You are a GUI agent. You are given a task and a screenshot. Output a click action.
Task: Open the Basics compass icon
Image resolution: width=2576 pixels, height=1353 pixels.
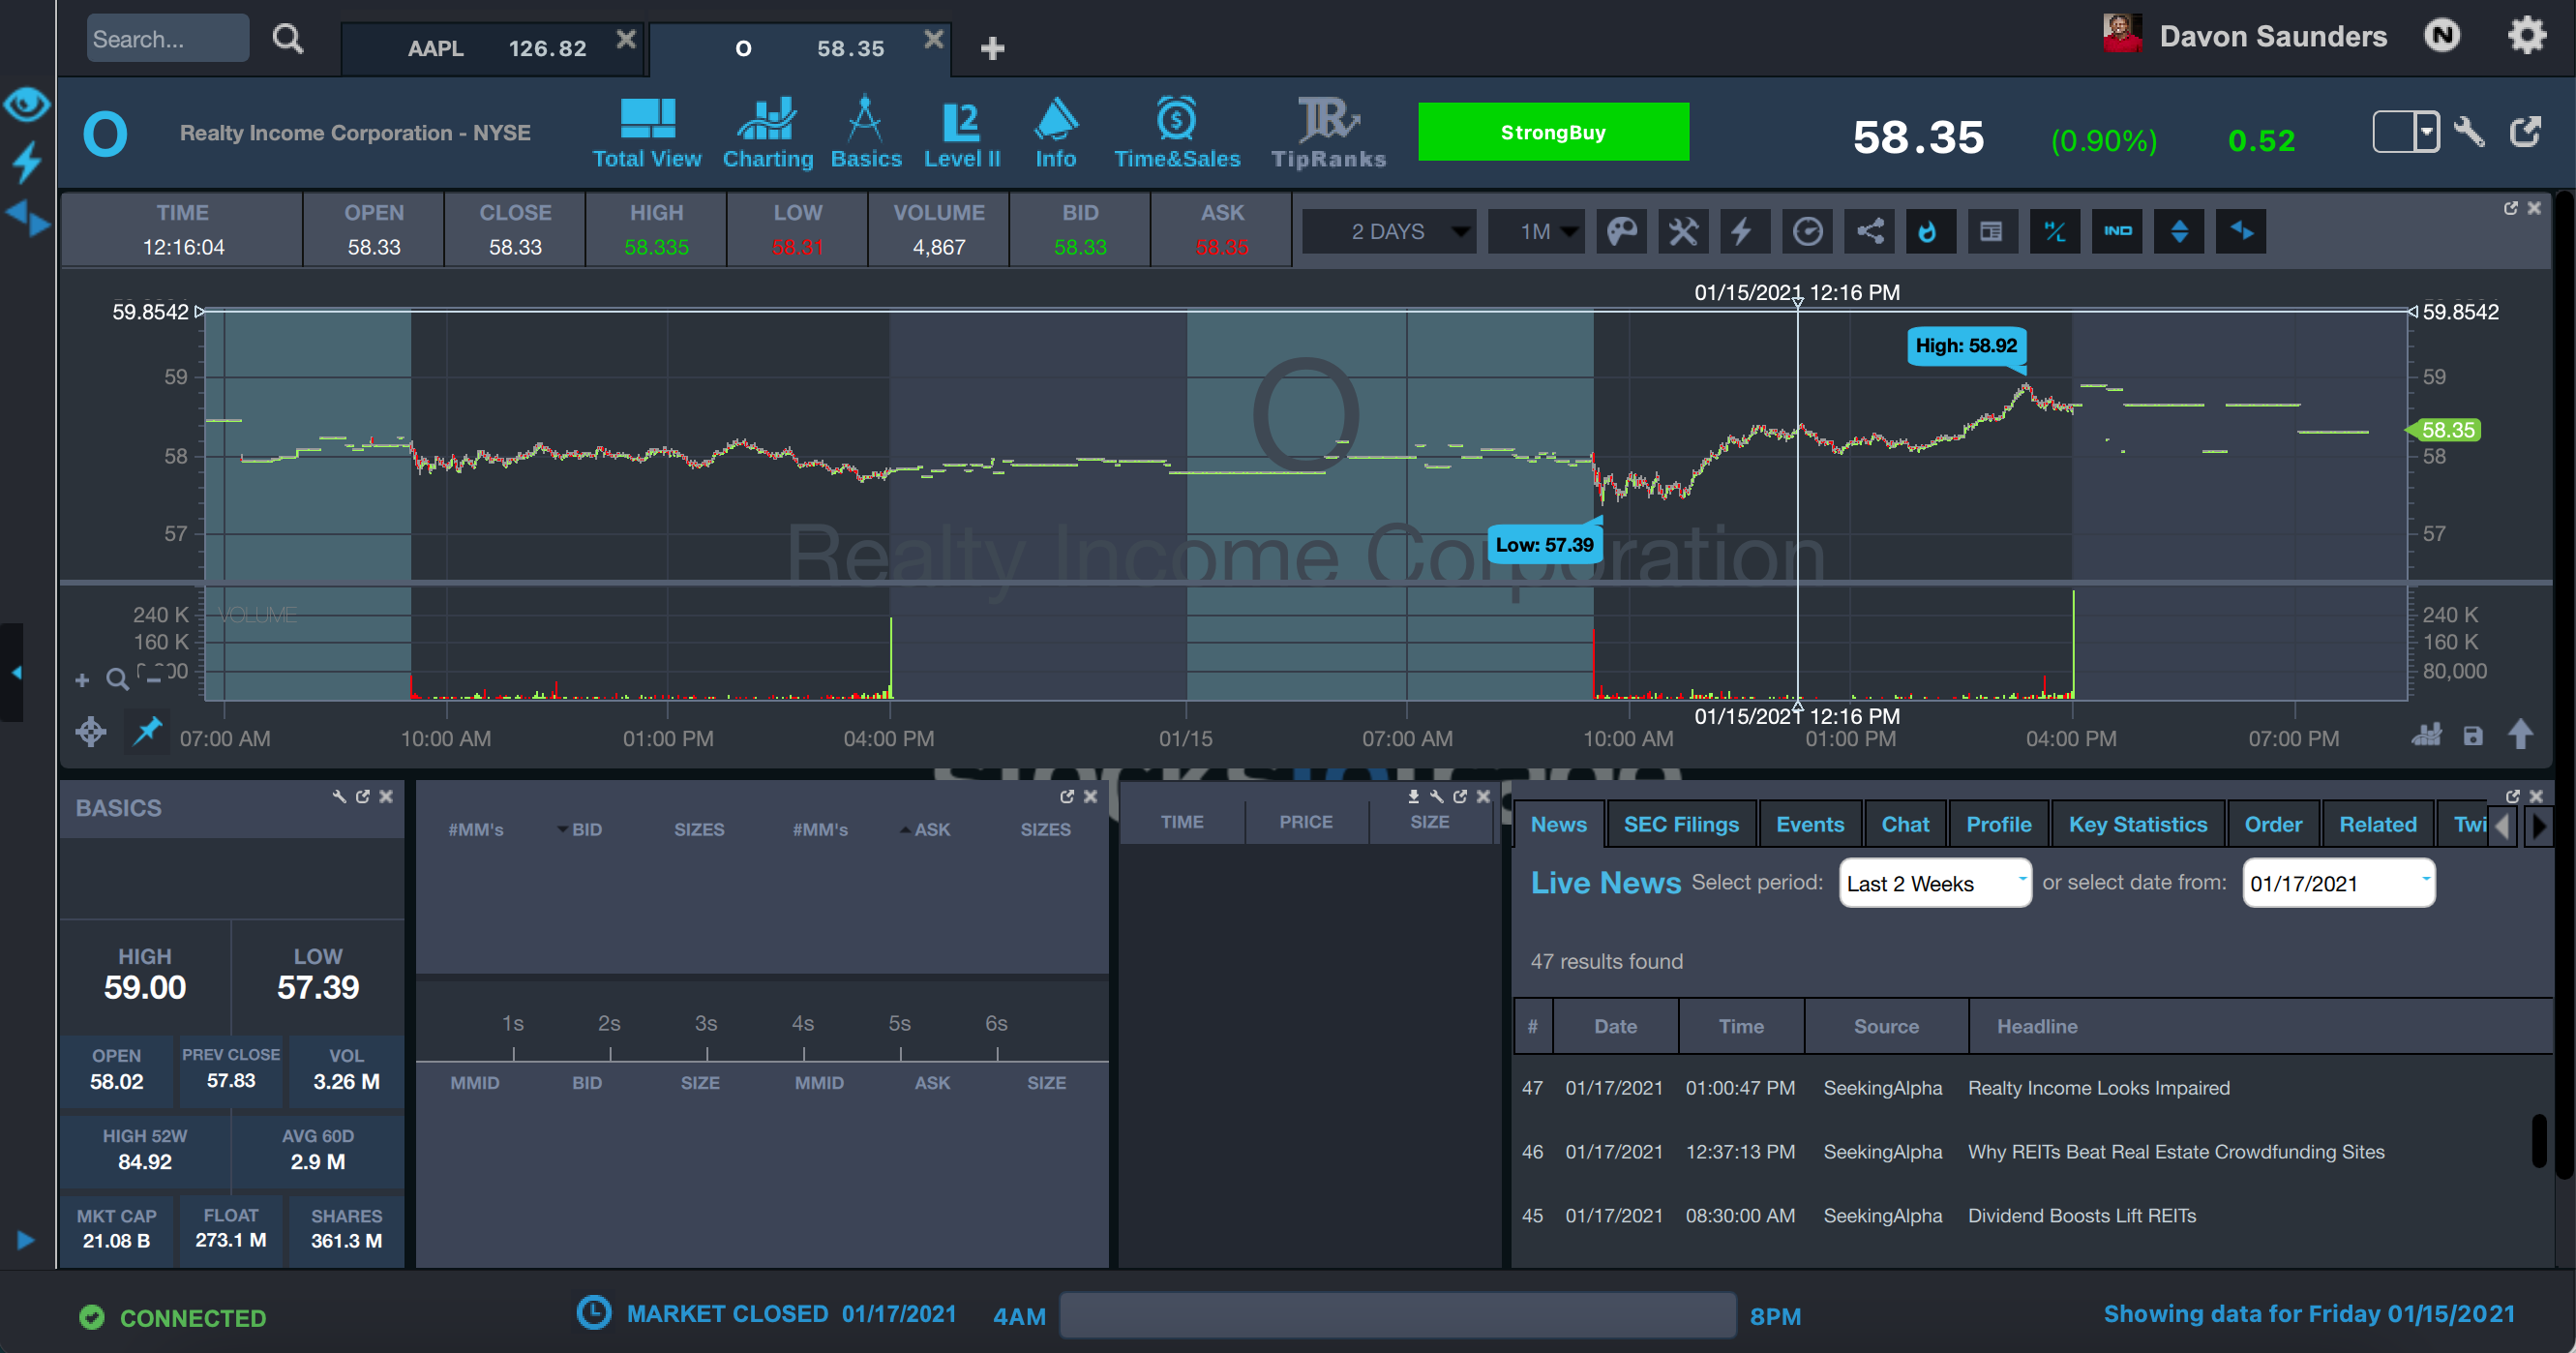point(865,133)
